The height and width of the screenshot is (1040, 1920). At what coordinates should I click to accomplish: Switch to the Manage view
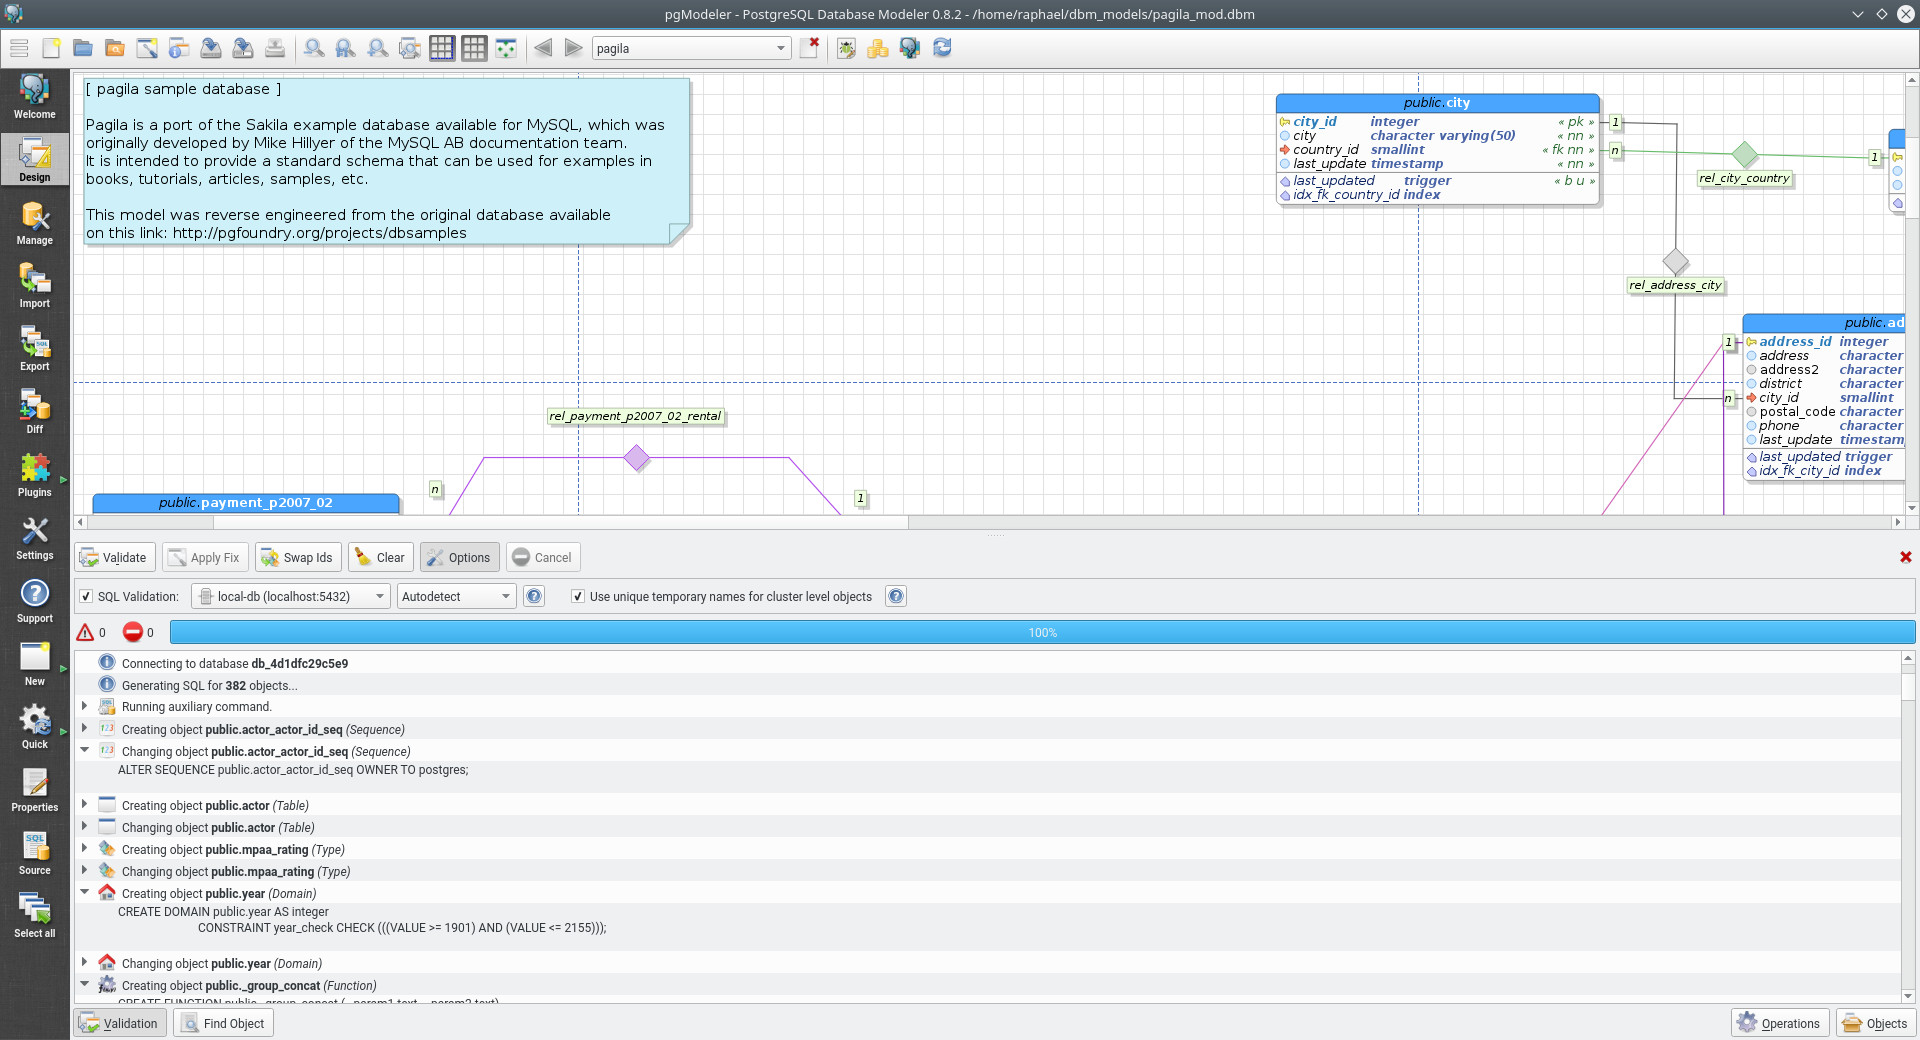tap(35, 223)
